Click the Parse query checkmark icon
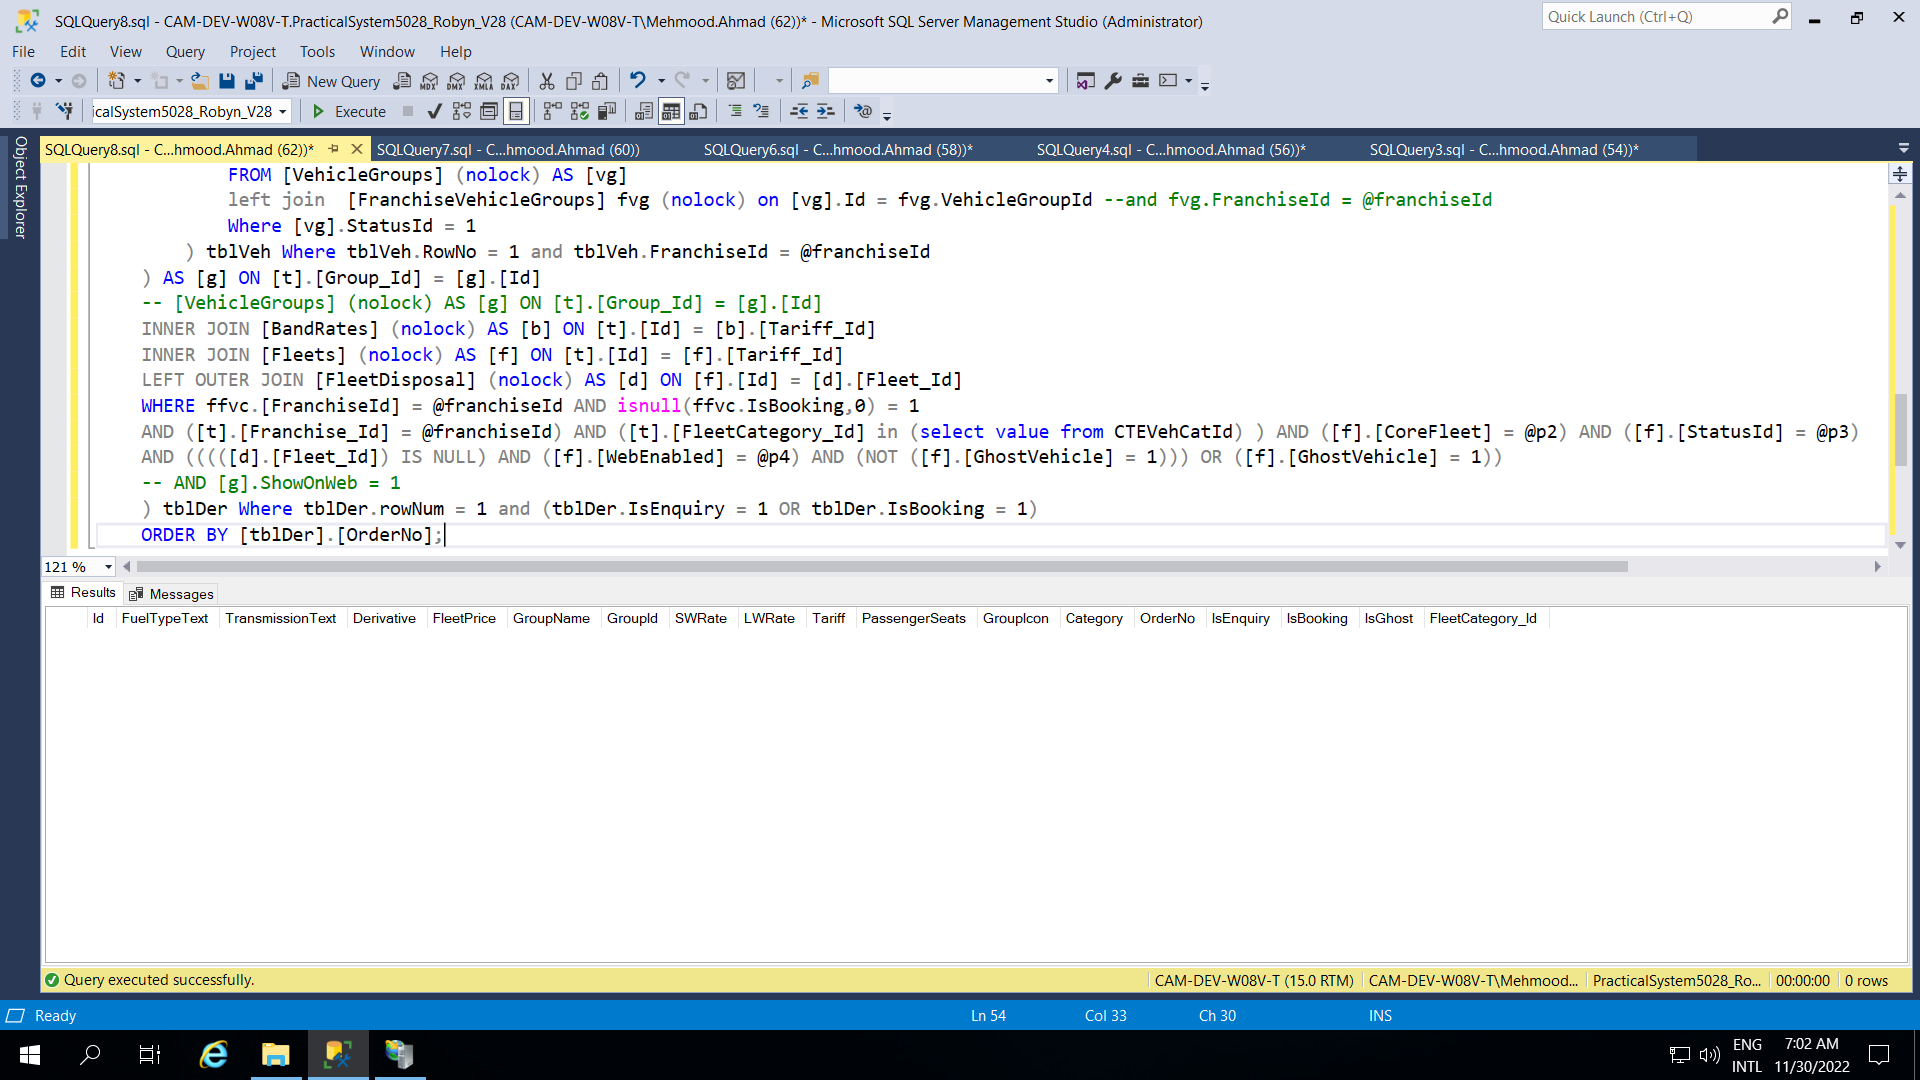Image resolution: width=1920 pixels, height=1080 pixels. click(x=434, y=111)
